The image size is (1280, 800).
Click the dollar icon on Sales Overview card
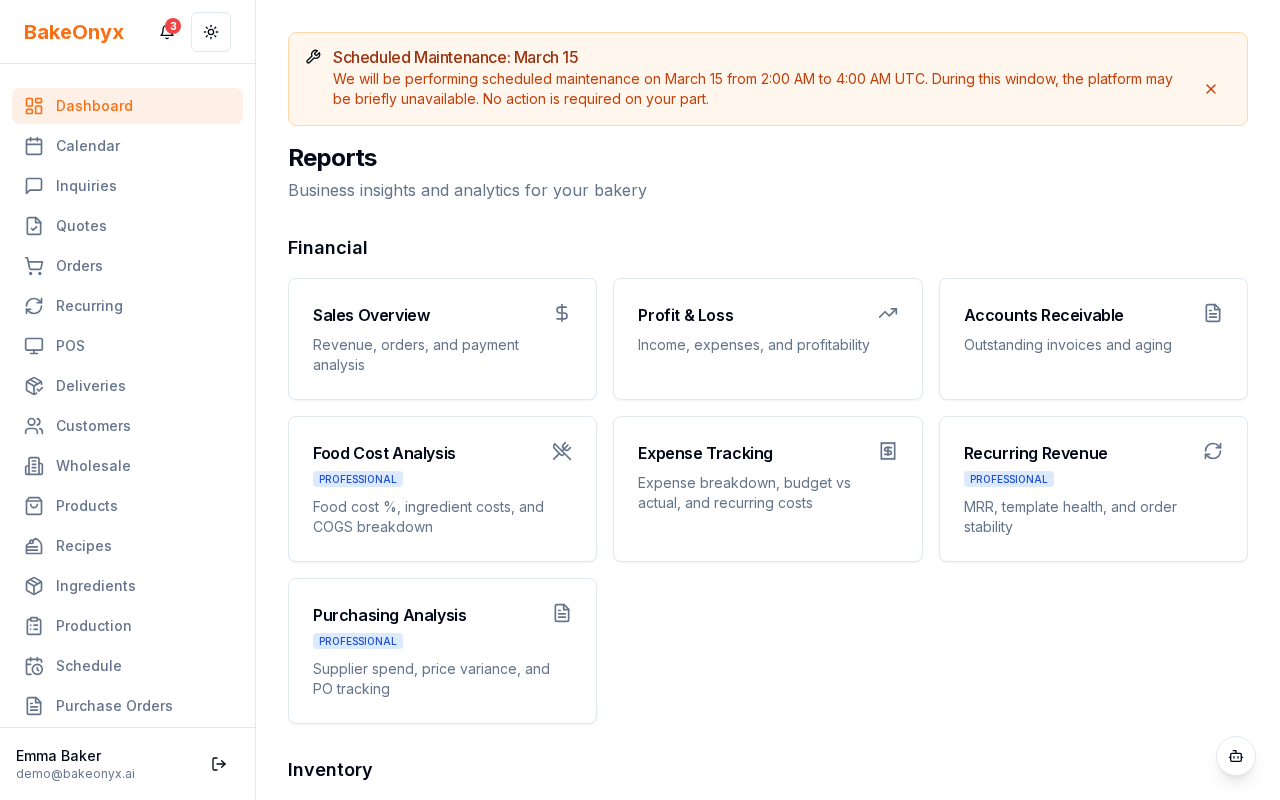pyautogui.click(x=562, y=313)
